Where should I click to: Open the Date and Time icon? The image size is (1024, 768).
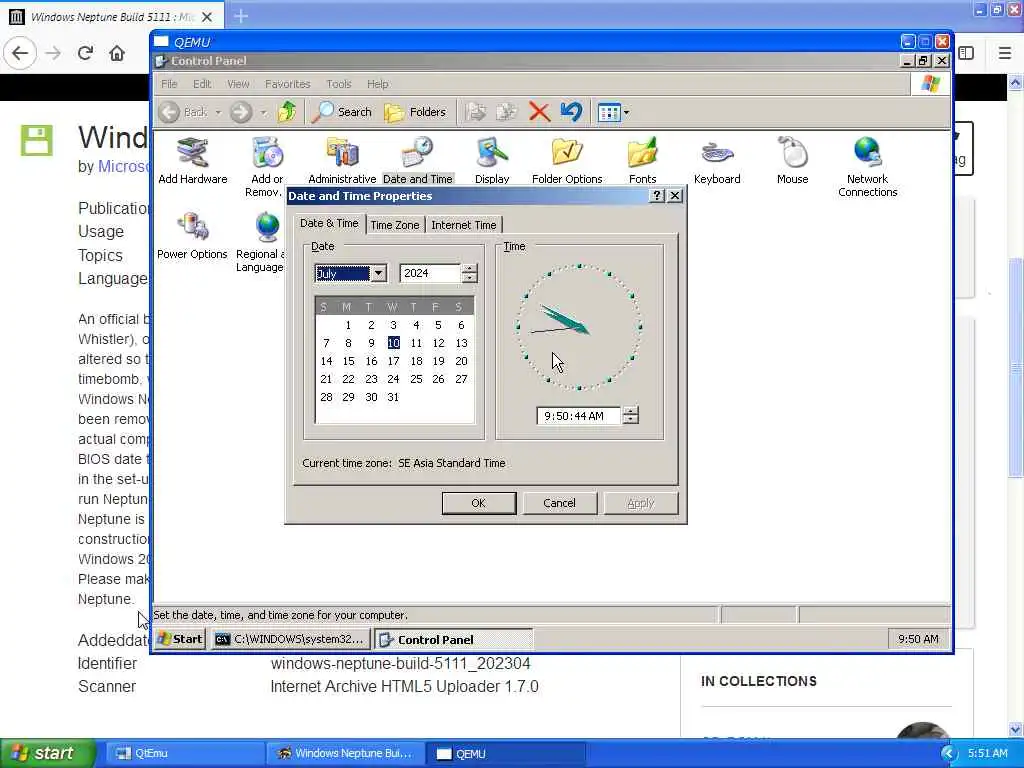pos(417,161)
